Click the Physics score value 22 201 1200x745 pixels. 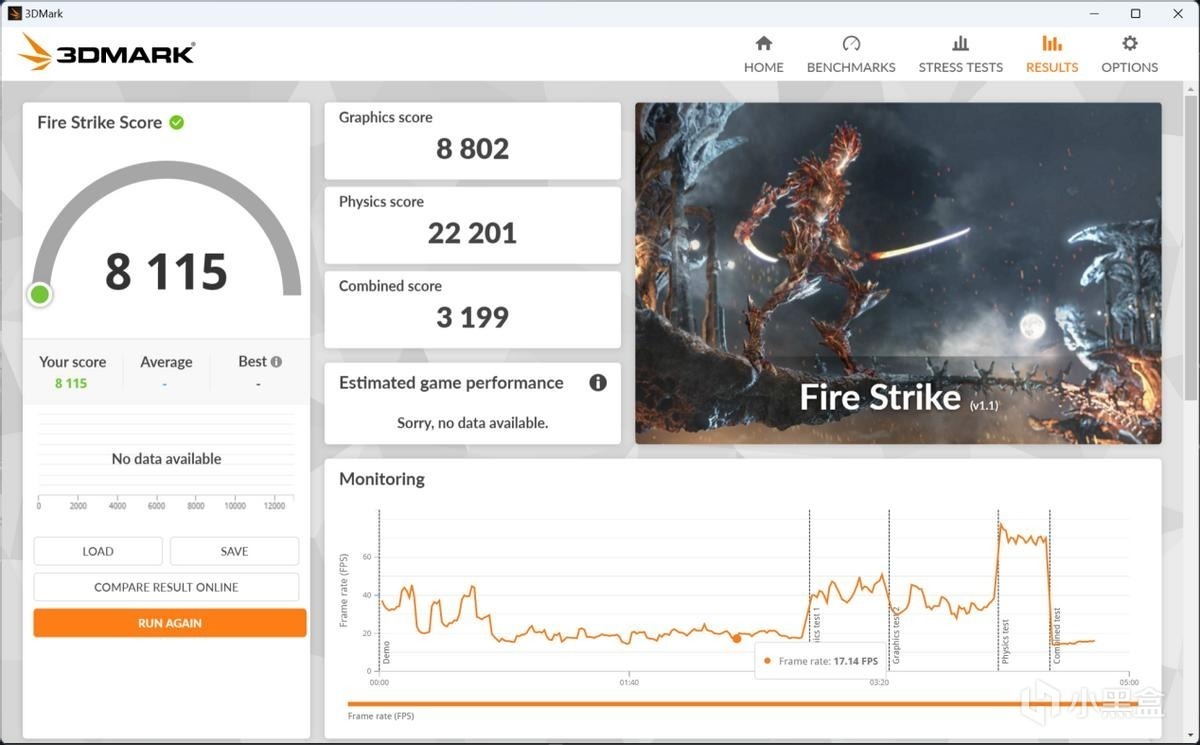tap(473, 233)
